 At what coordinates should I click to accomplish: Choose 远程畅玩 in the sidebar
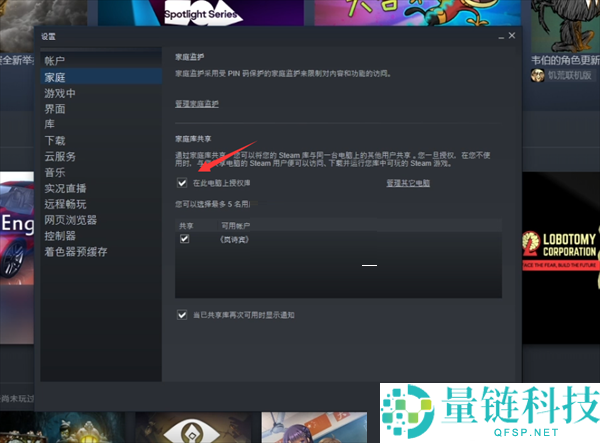[65, 204]
